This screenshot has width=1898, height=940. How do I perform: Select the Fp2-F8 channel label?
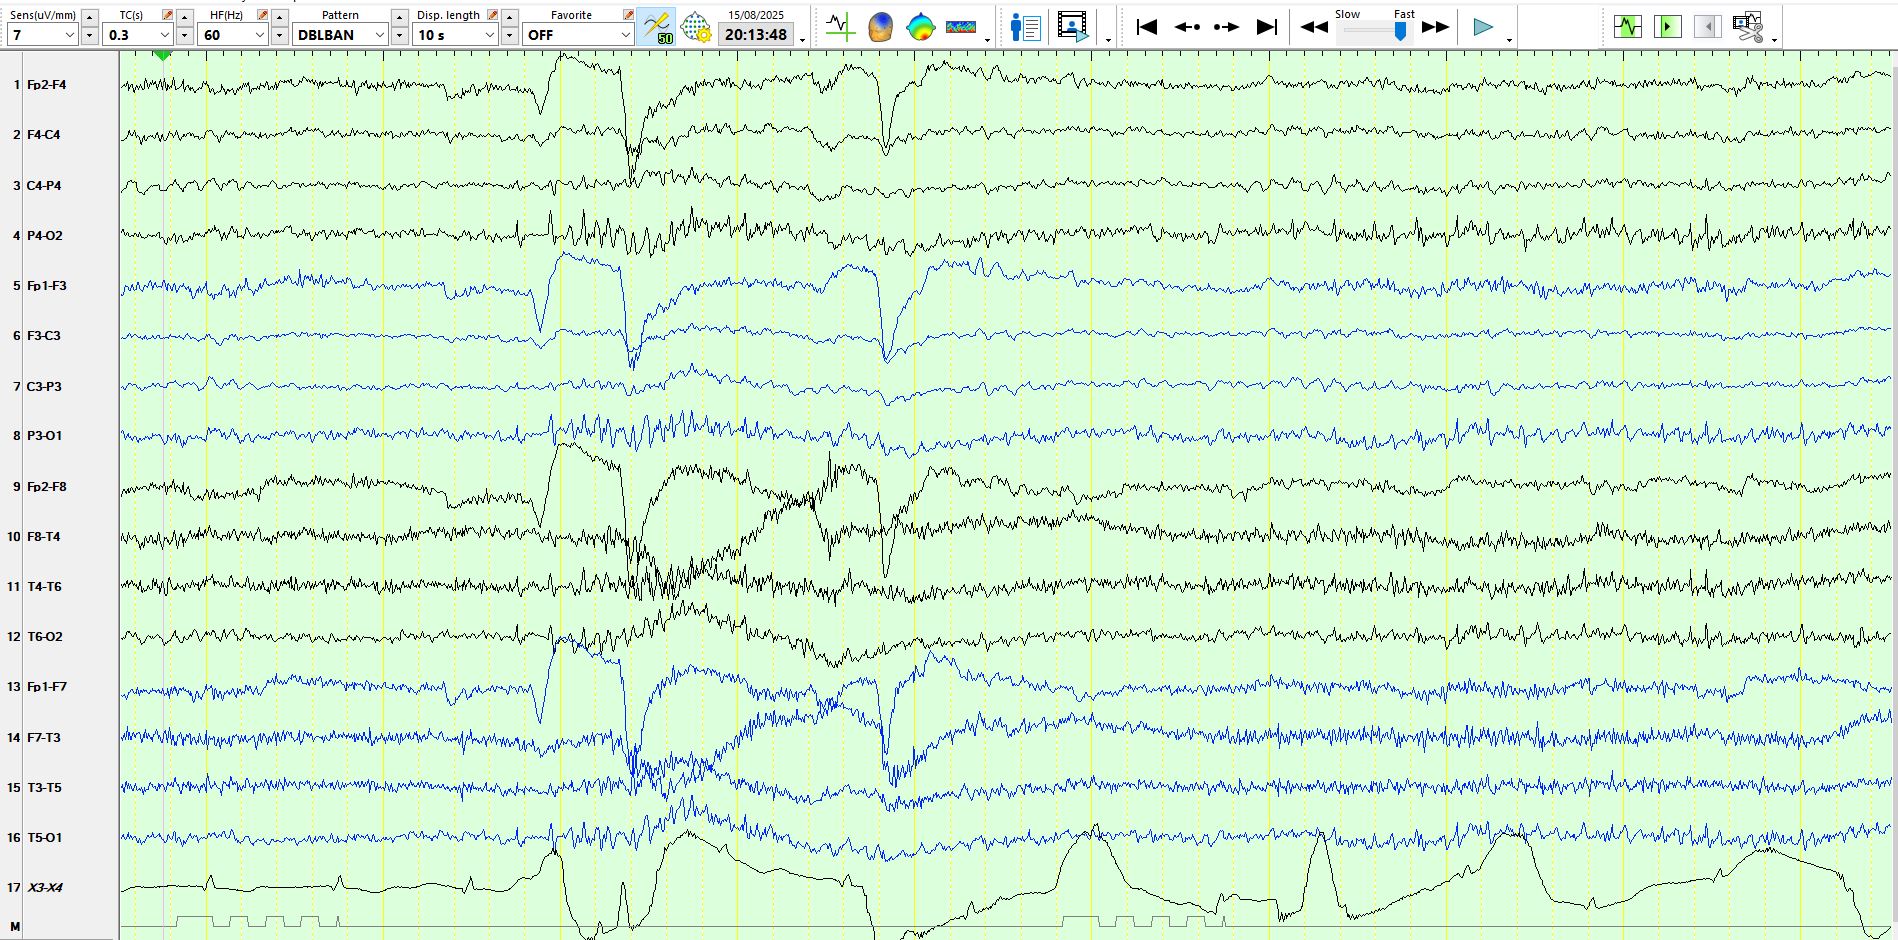pyautogui.click(x=46, y=487)
